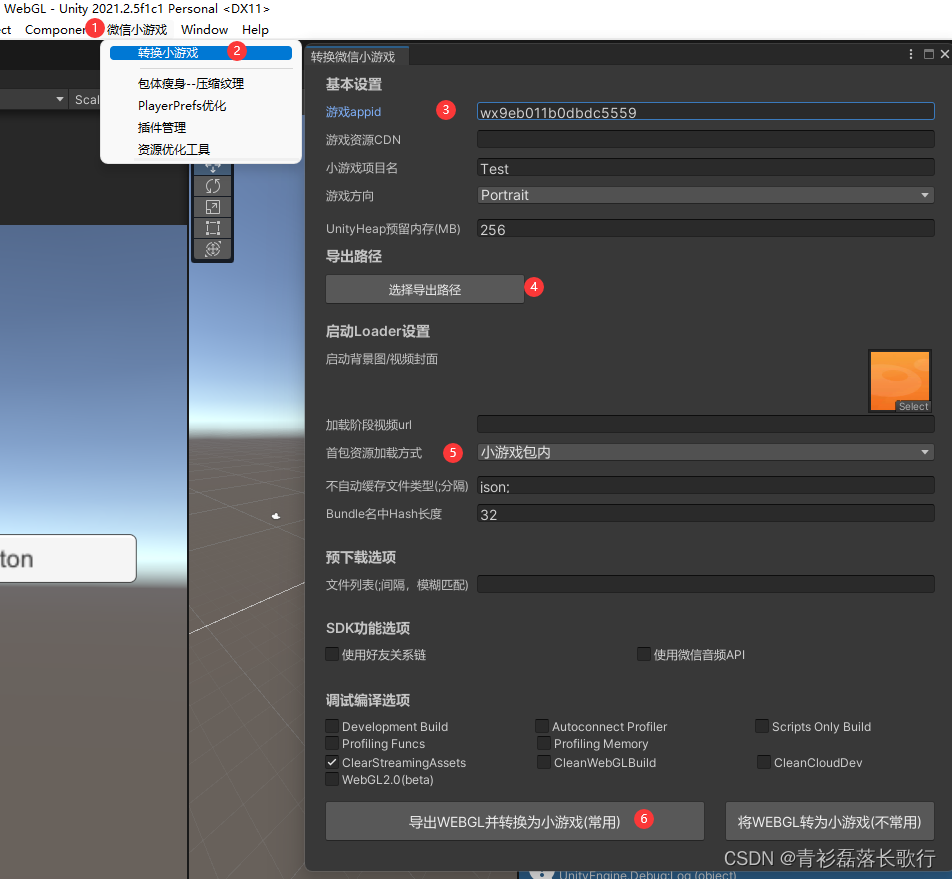Click the 启动Loader设置 heading

click(378, 331)
